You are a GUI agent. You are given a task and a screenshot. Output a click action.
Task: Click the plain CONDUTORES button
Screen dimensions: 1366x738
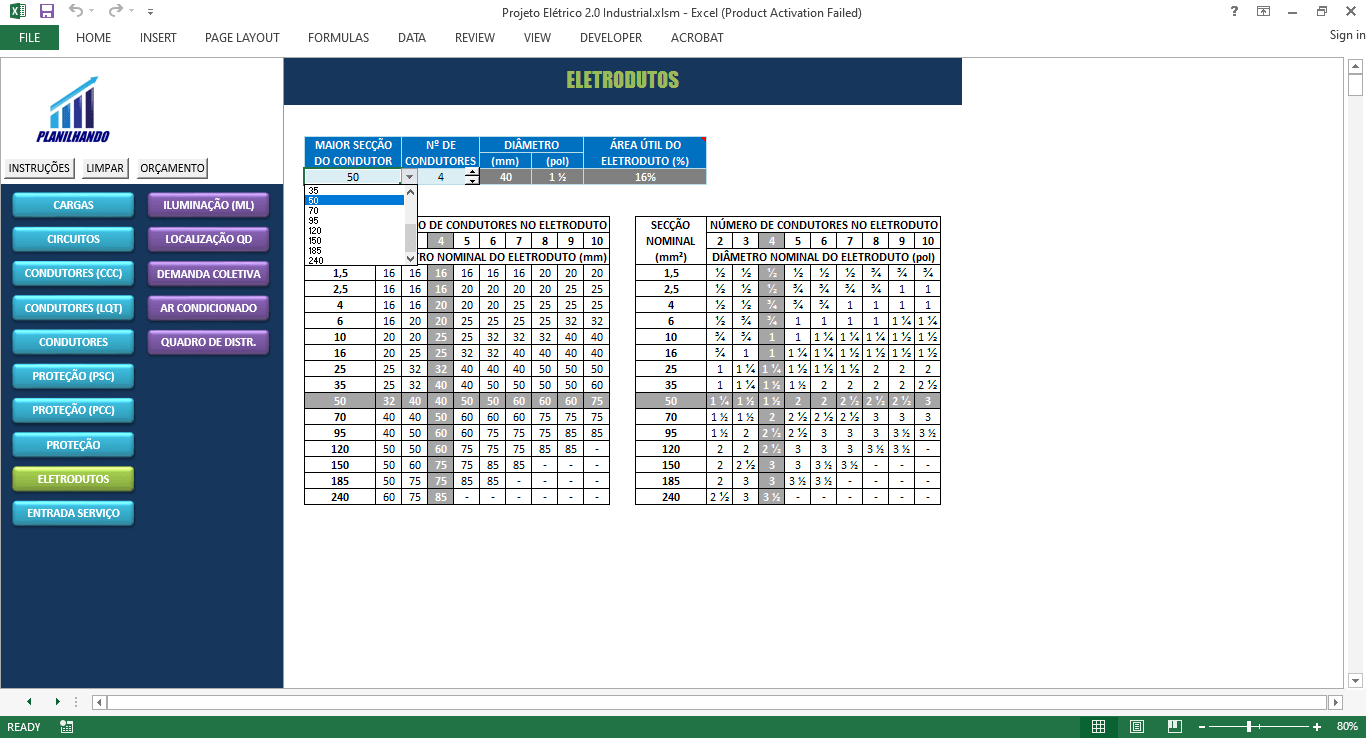73,342
